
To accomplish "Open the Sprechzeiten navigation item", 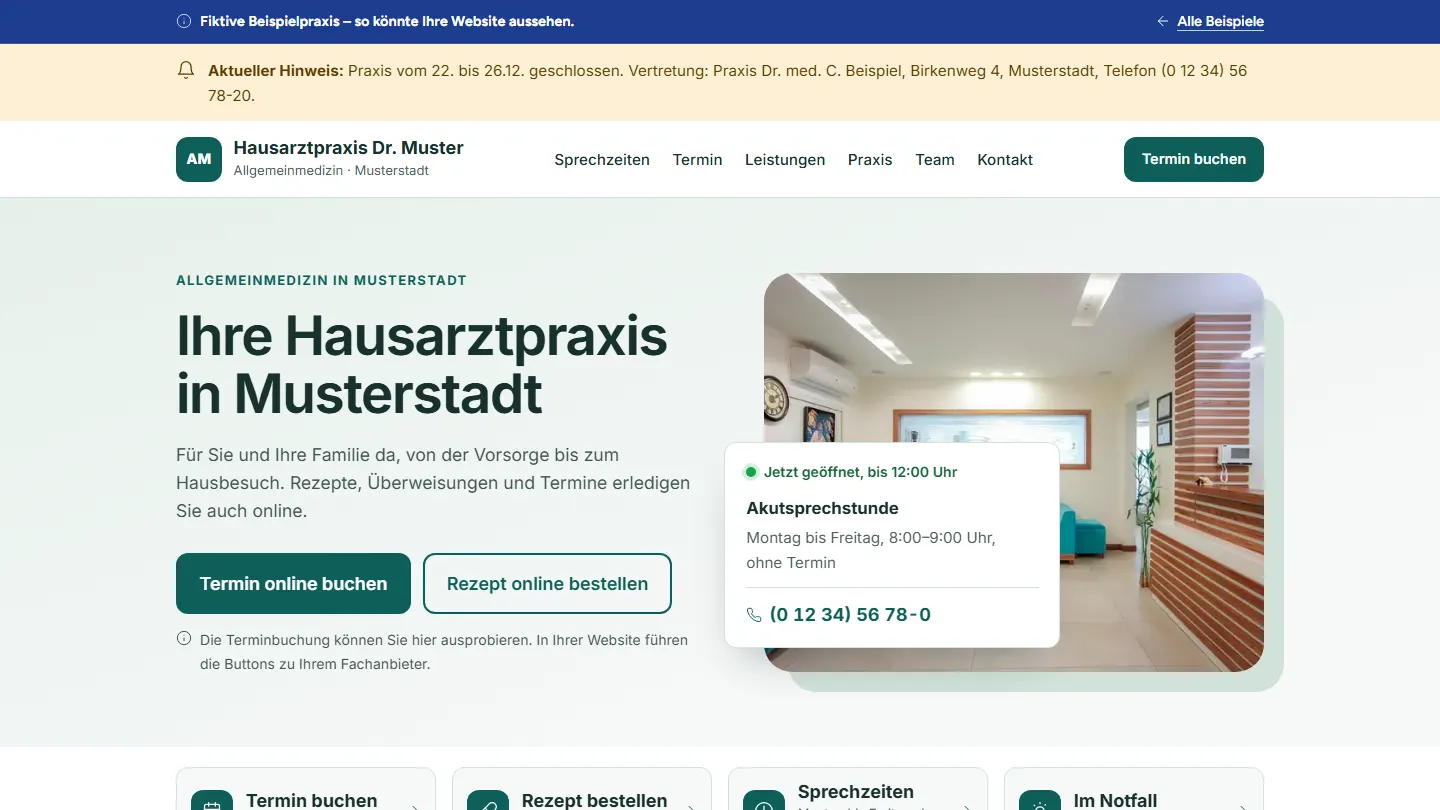I will [602, 160].
